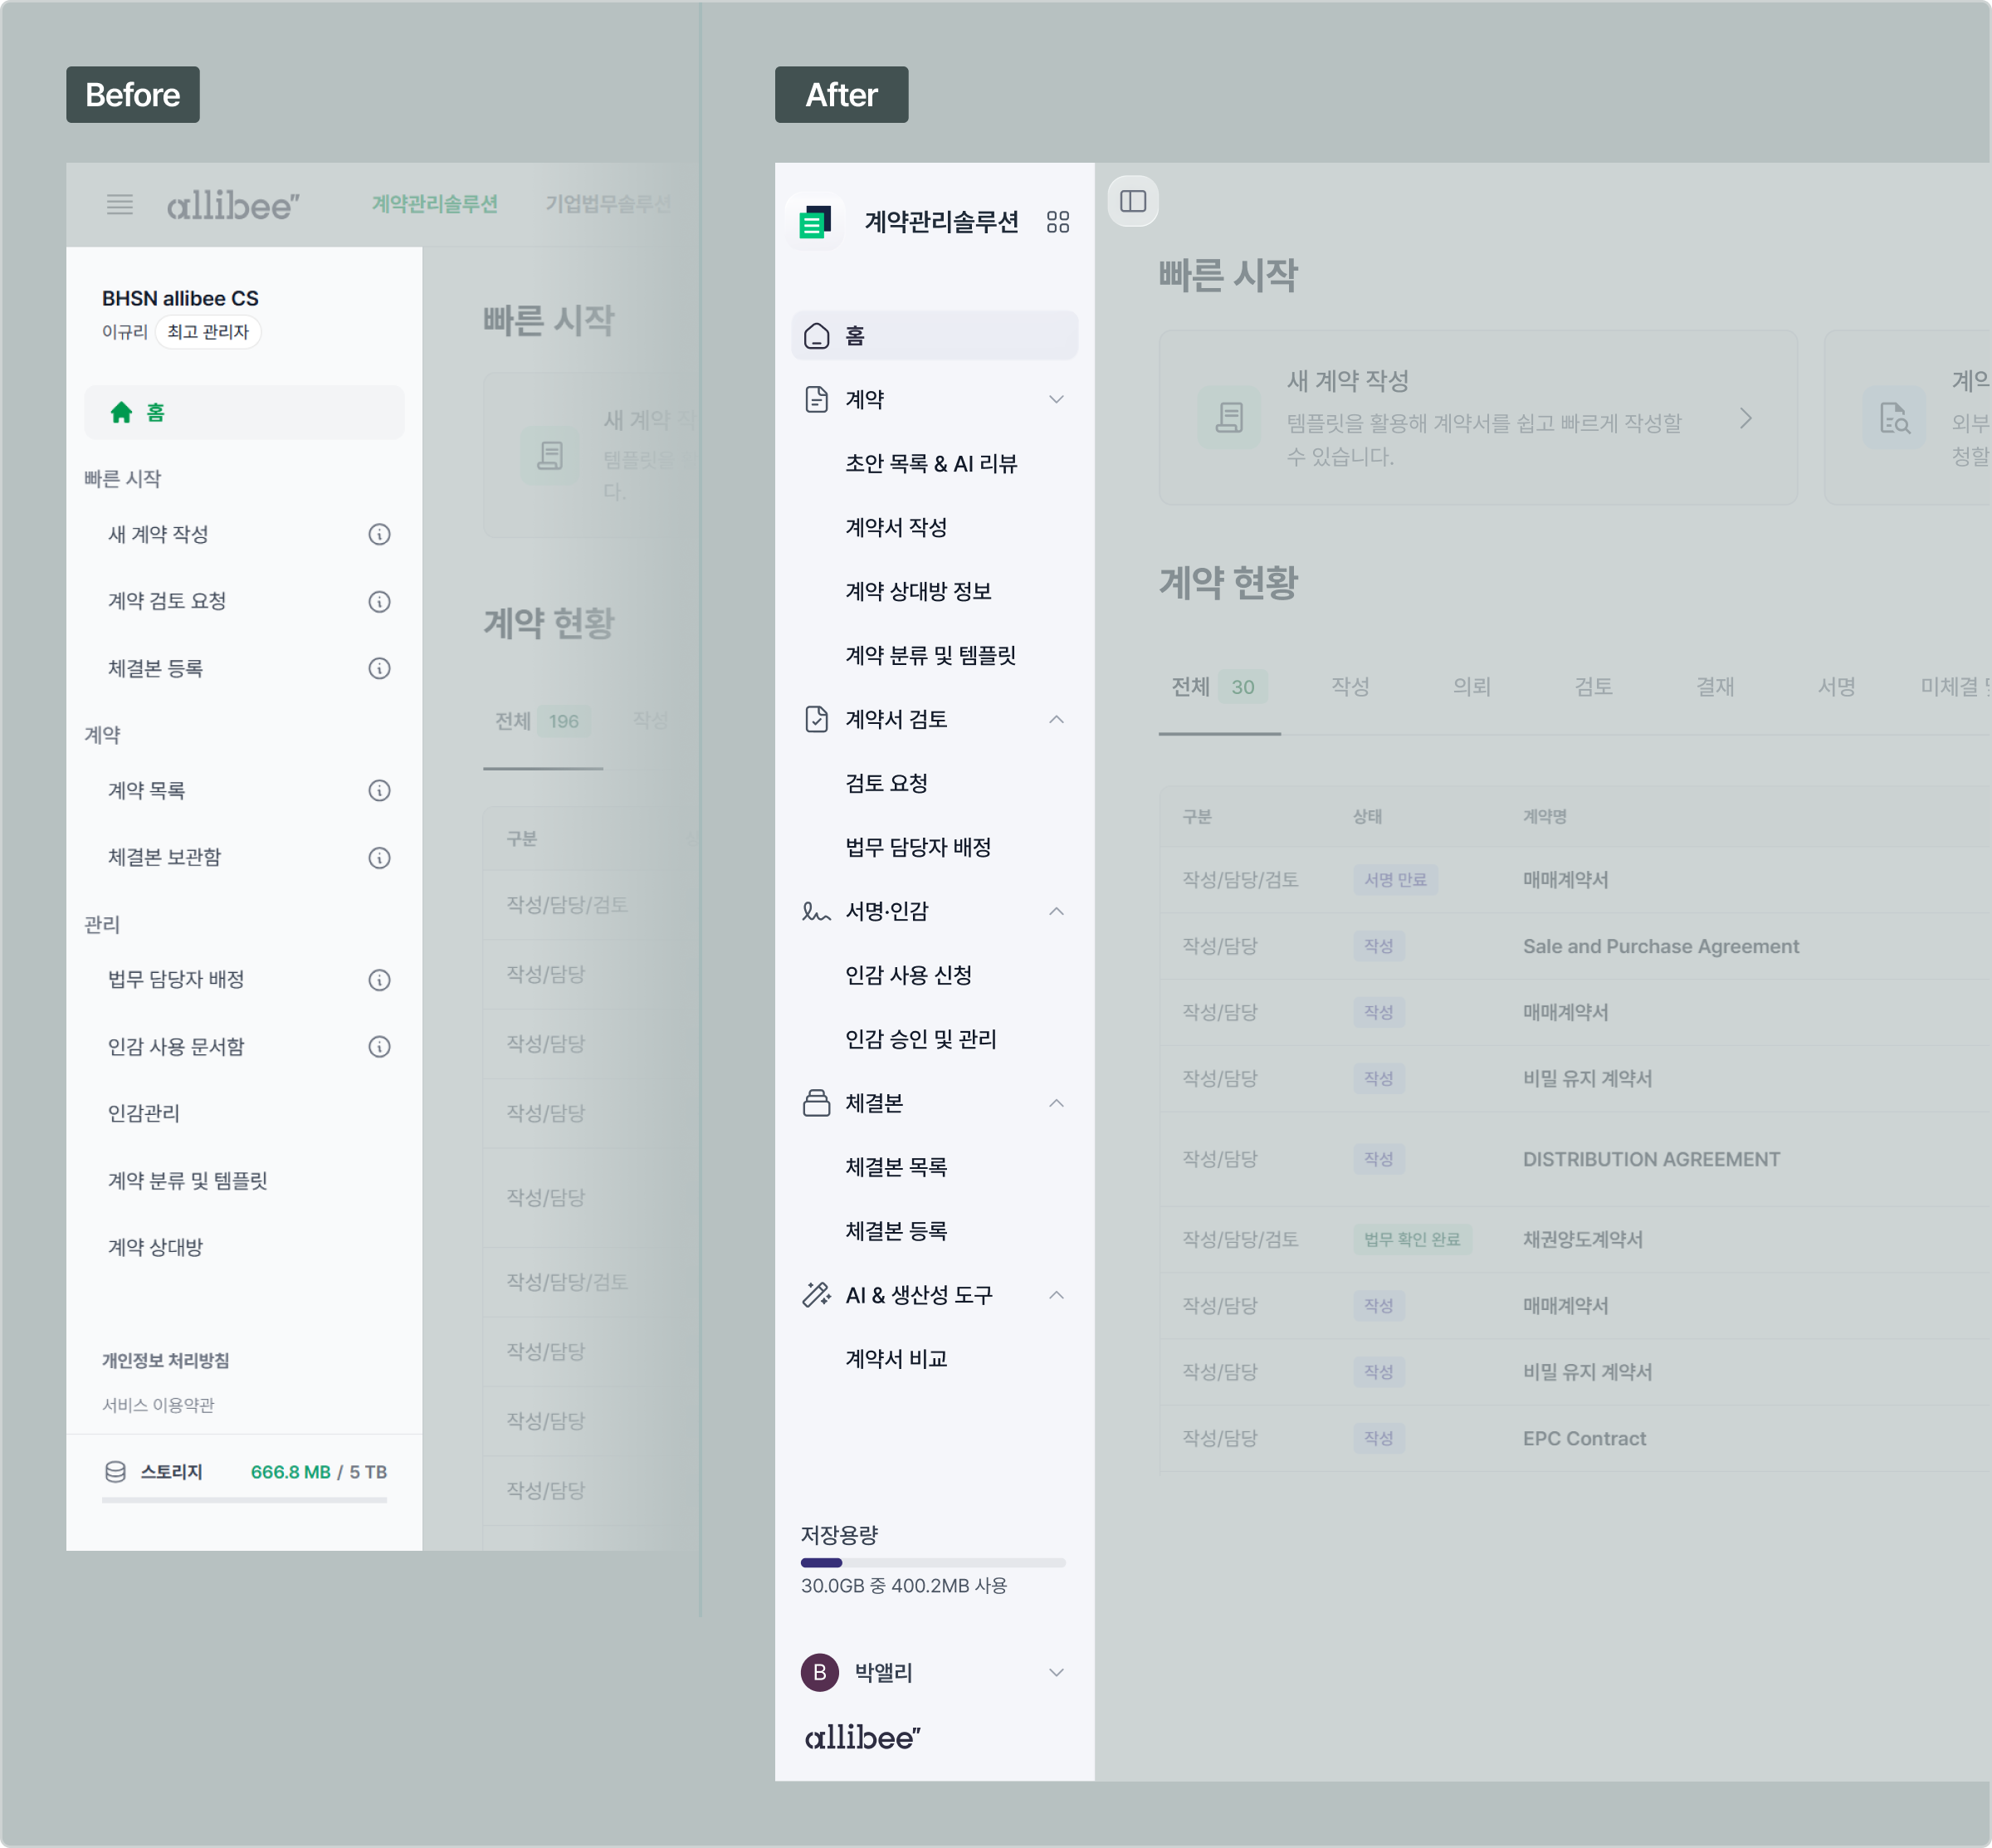Collapse the 계약서 검토 section
This screenshot has width=1992, height=1848.
click(1056, 719)
